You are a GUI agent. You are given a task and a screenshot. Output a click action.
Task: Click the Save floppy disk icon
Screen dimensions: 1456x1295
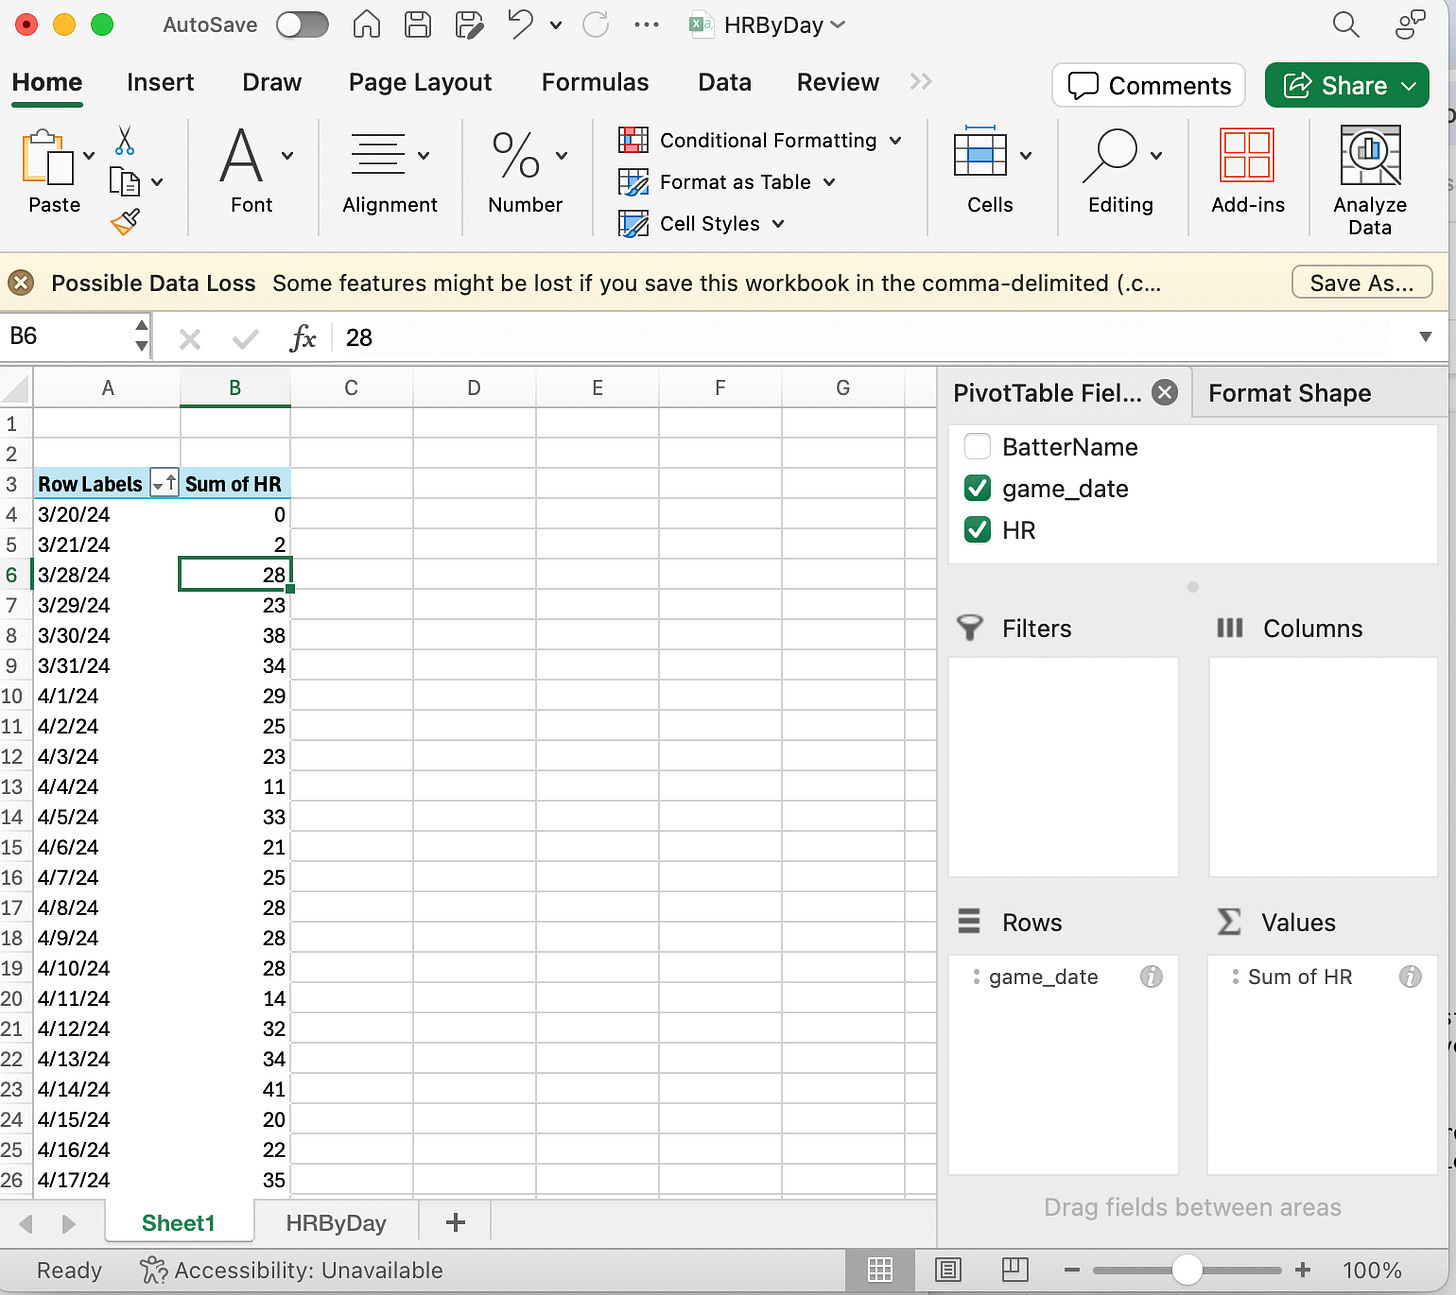(x=418, y=24)
